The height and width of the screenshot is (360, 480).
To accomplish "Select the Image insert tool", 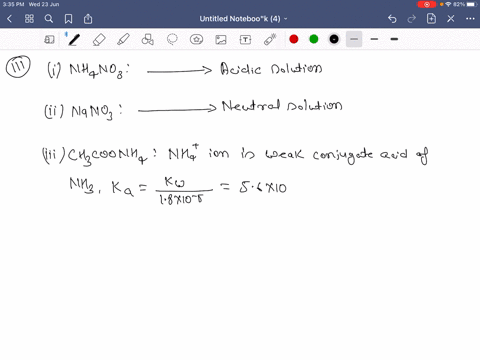I will coord(221,40).
